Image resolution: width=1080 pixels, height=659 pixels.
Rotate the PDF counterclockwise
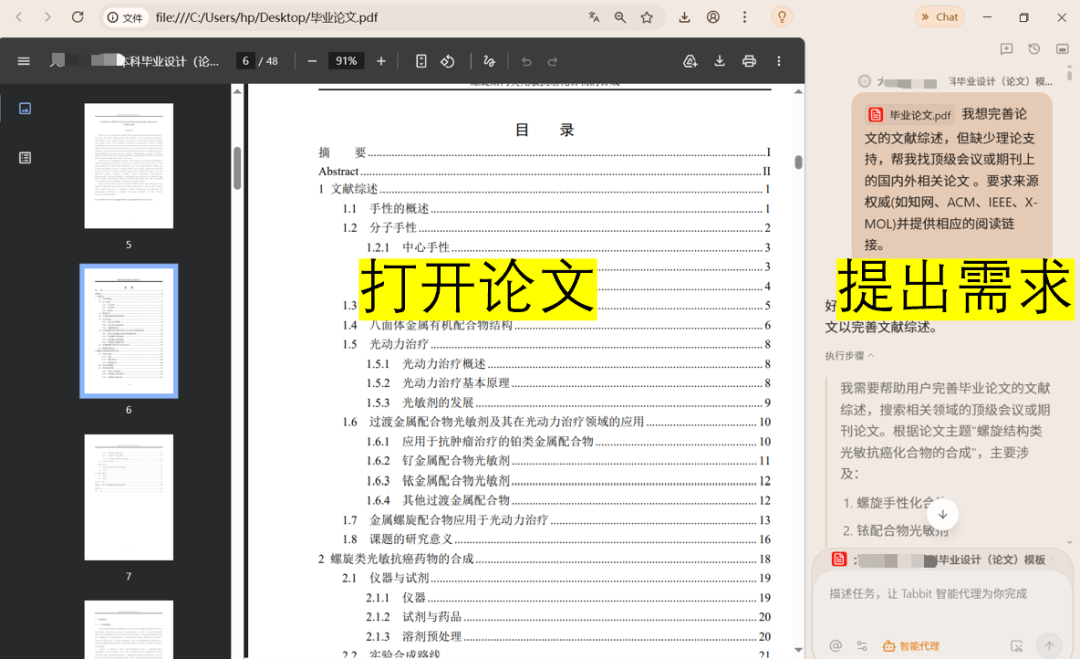point(448,61)
